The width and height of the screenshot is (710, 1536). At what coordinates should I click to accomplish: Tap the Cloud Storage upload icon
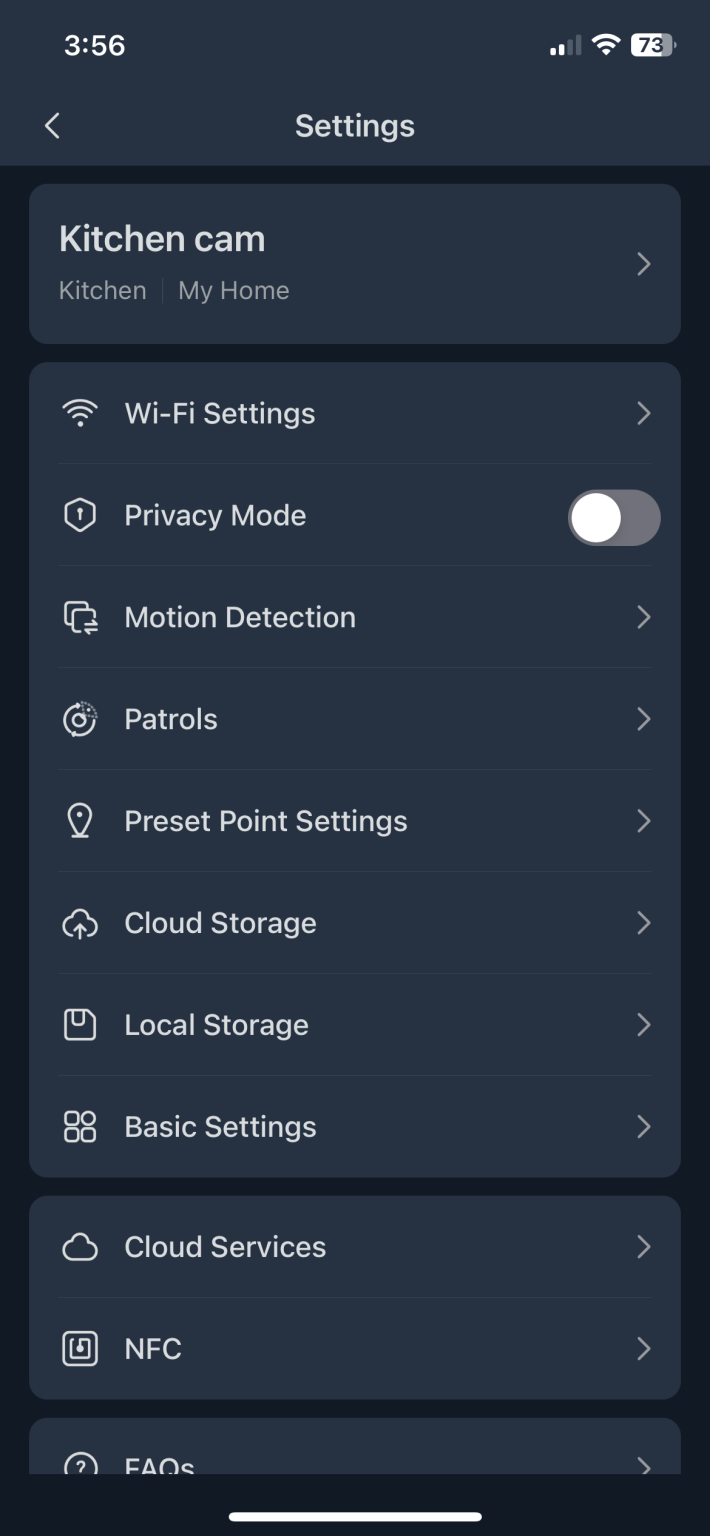[x=80, y=924]
